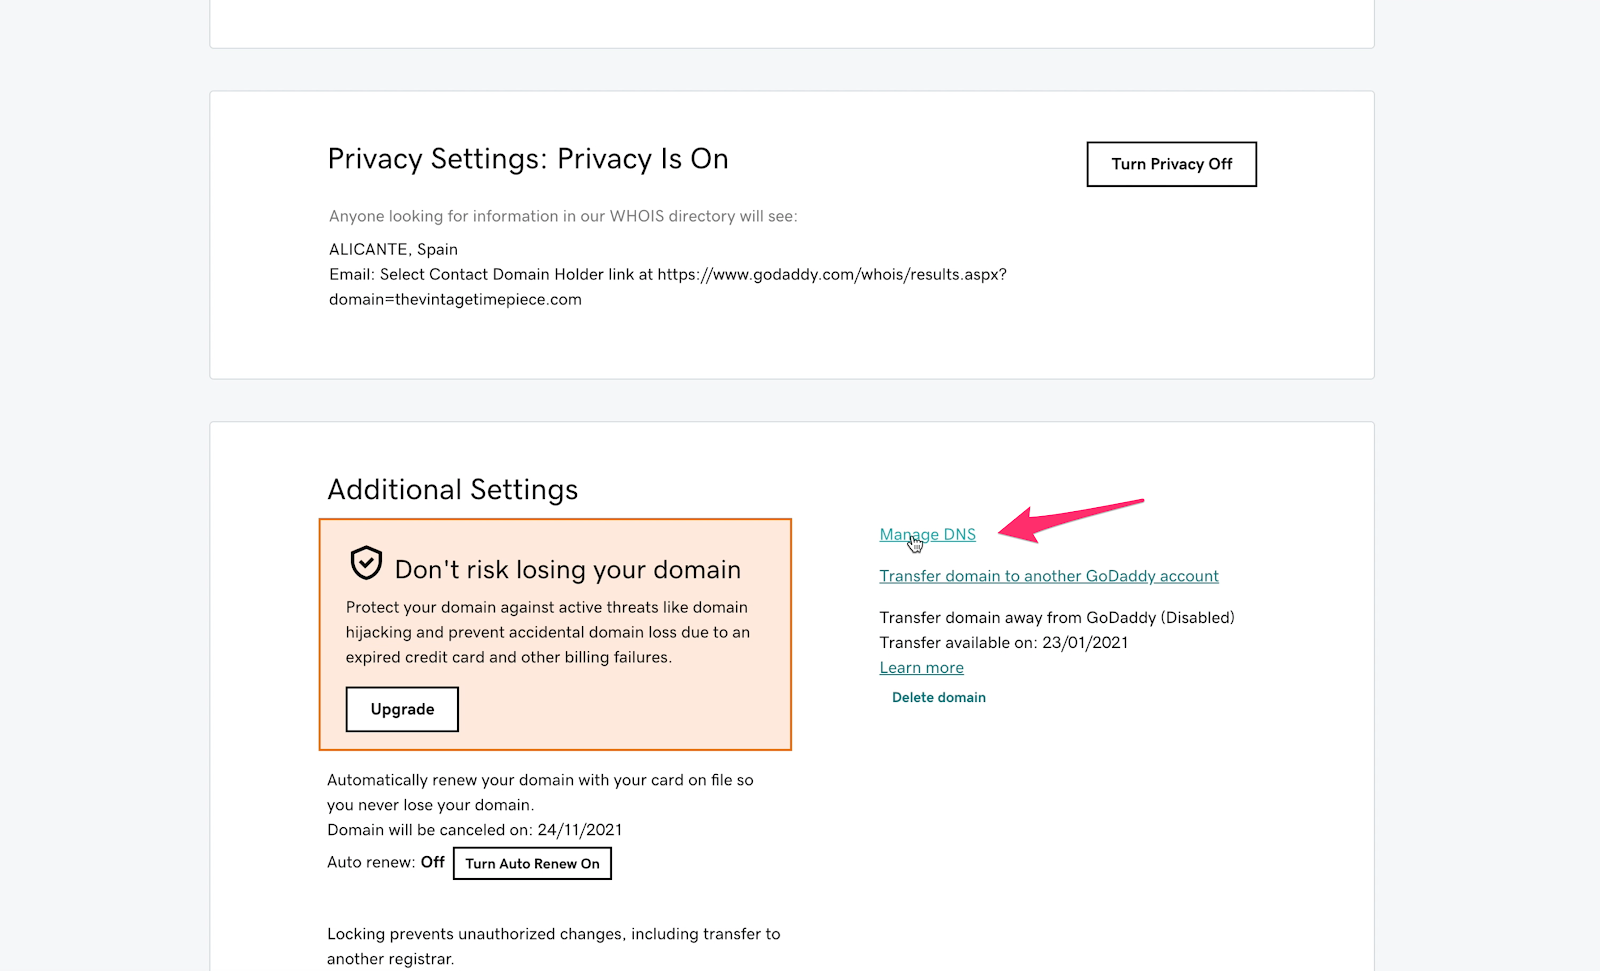The image size is (1600, 971).
Task: Click the shield checkmark icon
Action: click(x=366, y=563)
